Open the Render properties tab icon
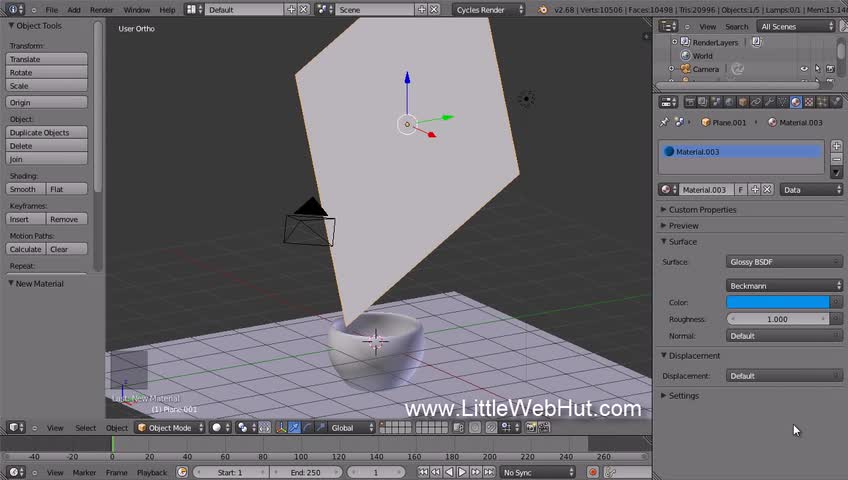The height and width of the screenshot is (480, 848). (690, 102)
